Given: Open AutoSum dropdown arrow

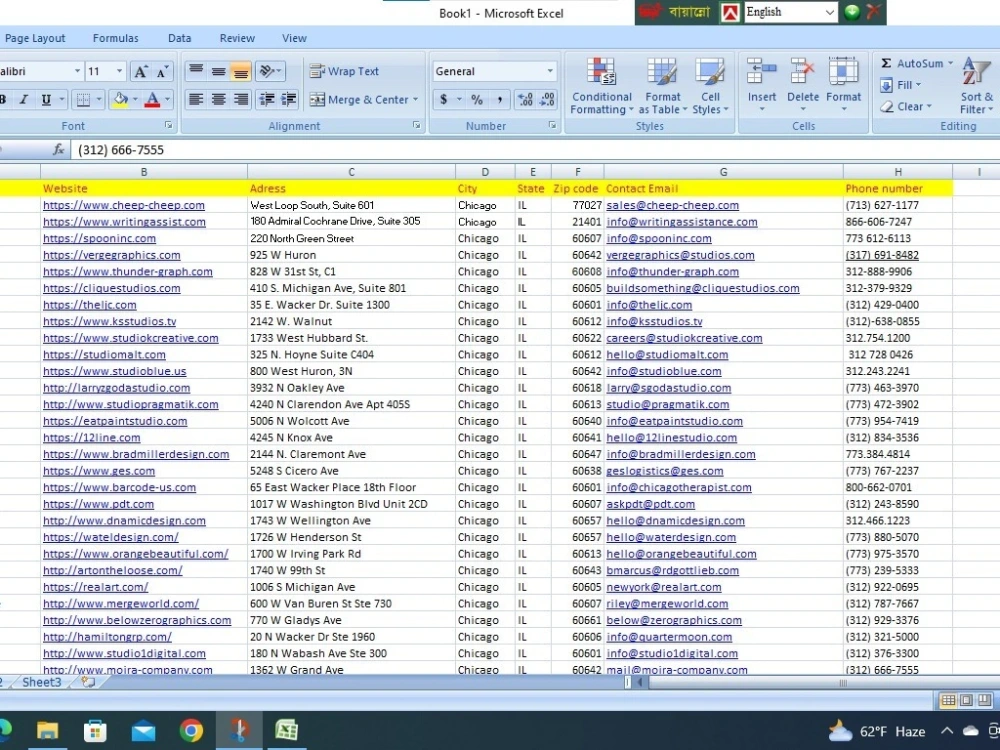Looking at the screenshot, I should (950, 63).
